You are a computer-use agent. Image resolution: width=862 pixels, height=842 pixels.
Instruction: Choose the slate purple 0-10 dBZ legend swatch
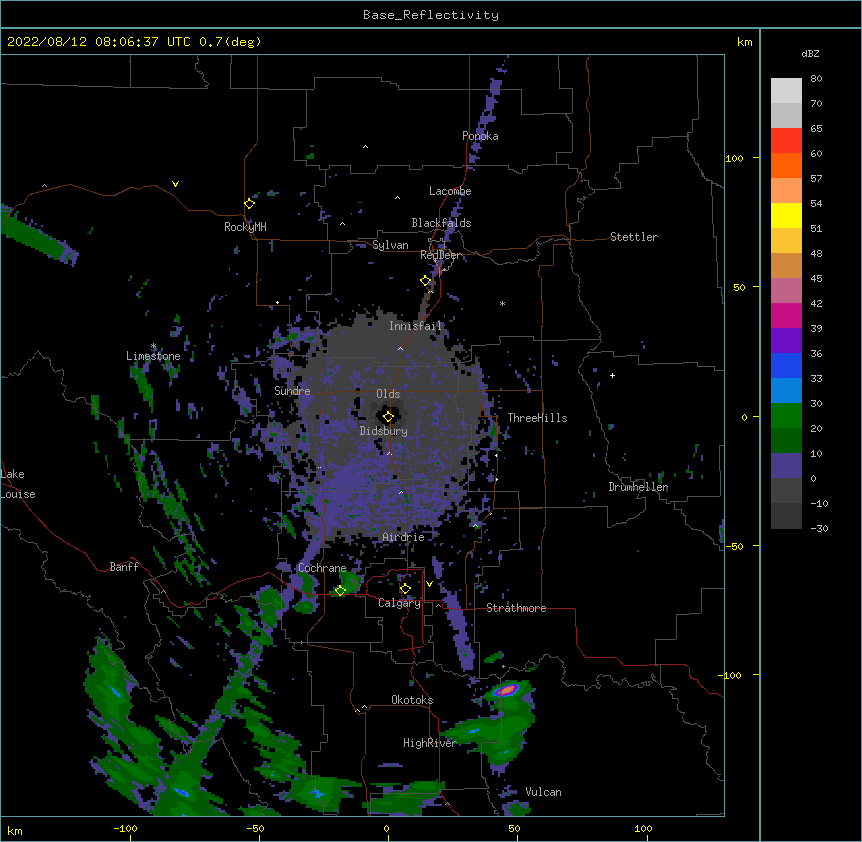786,466
